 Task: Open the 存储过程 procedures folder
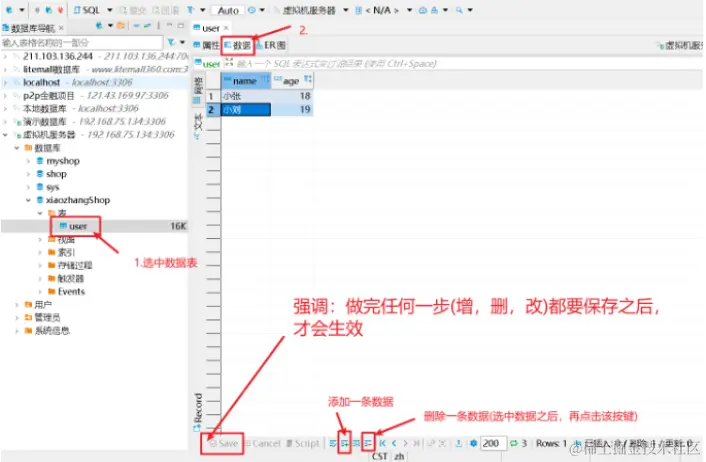70,265
